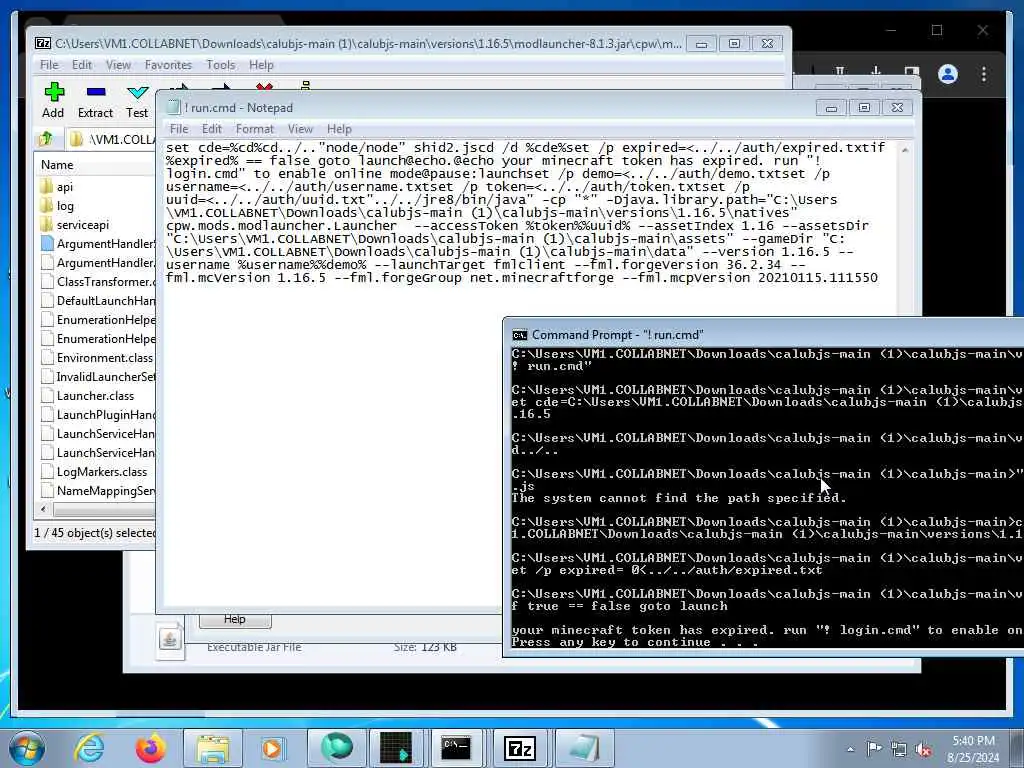
Task: Maximize the Notepad window
Action: (864, 108)
